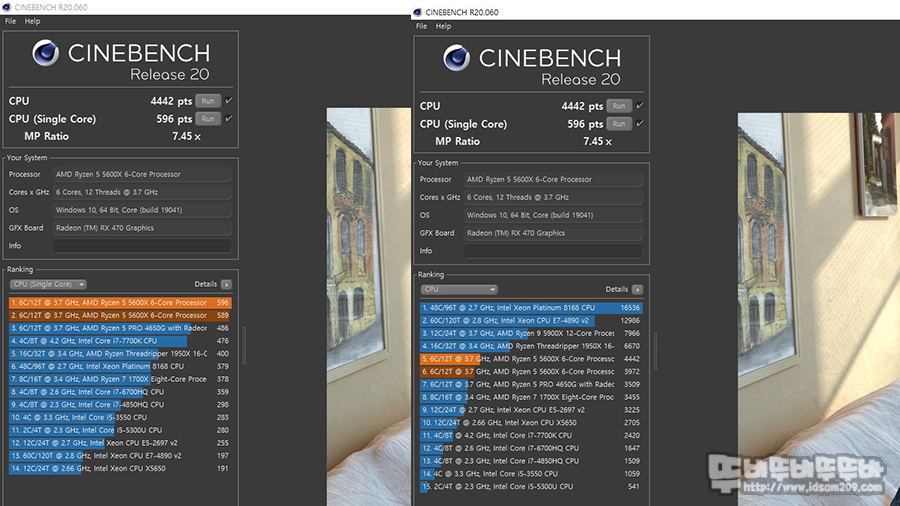Select Core i5-3550 1059 row in right ranking
Image resolution: width=900 pixels, height=506 pixels.
click(531, 474)
